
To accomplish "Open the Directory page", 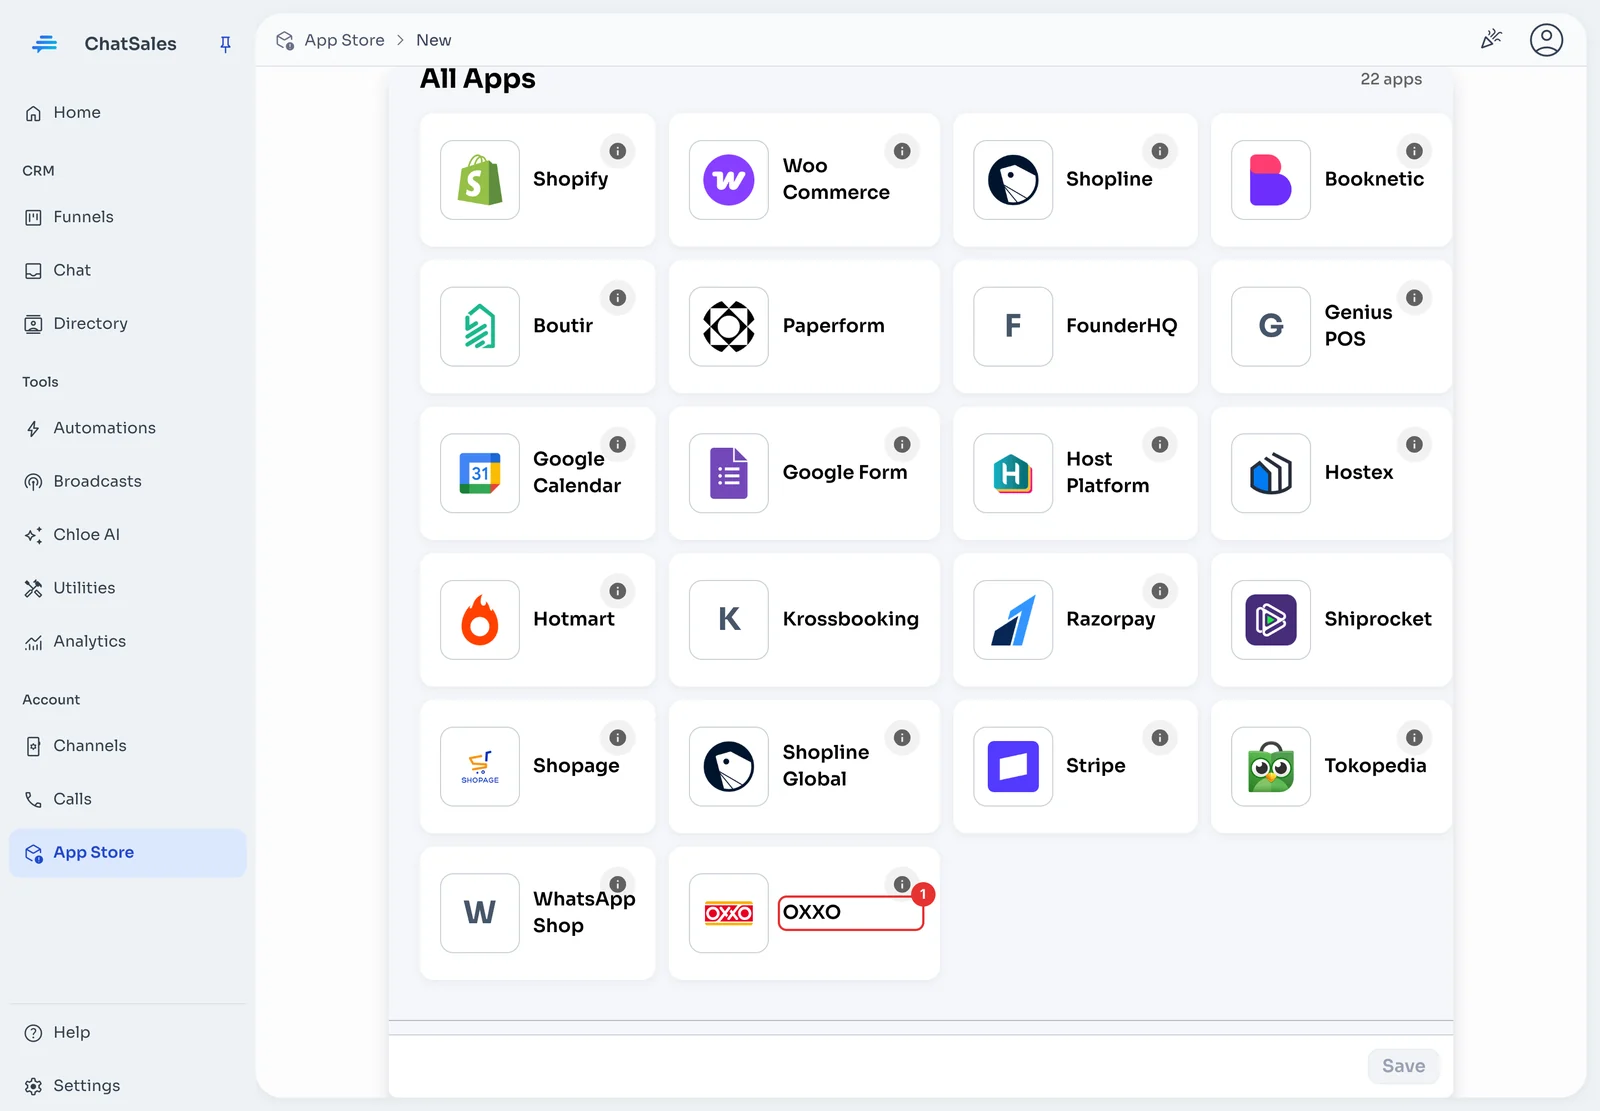I will coord(128,324).
